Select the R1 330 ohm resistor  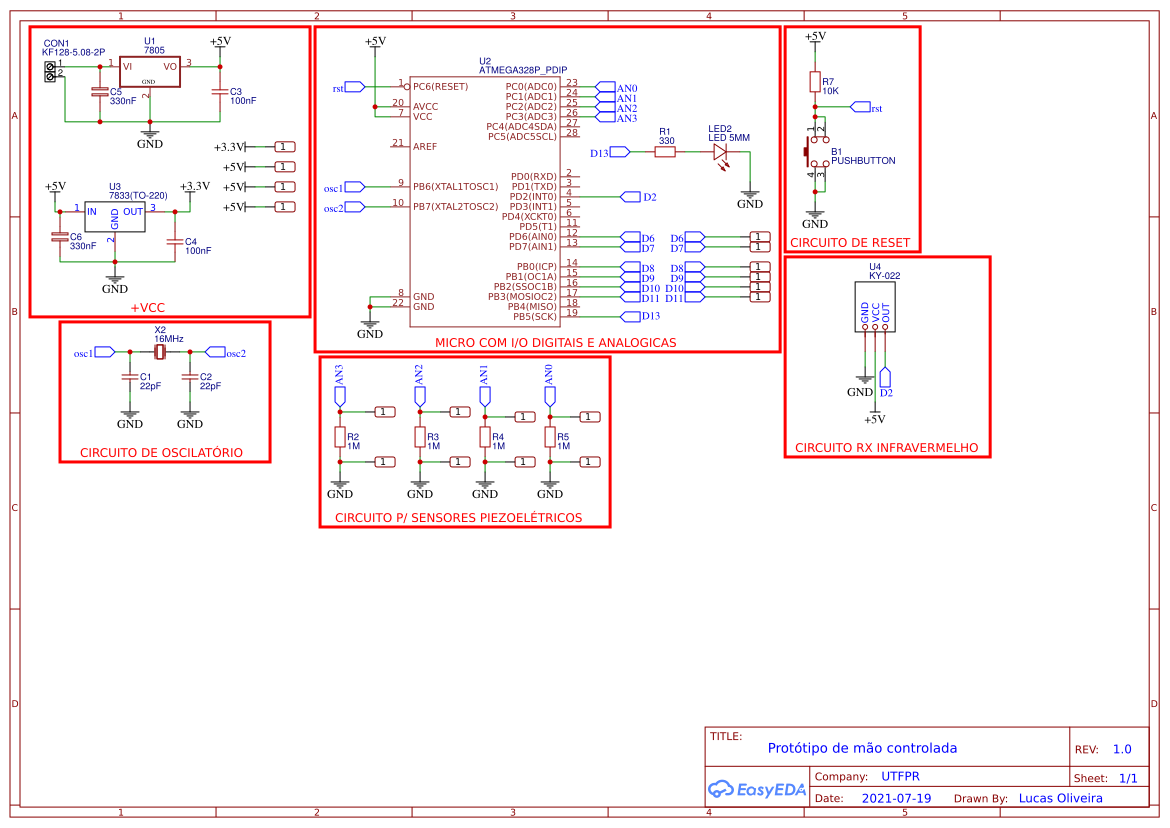coord(665,152)
